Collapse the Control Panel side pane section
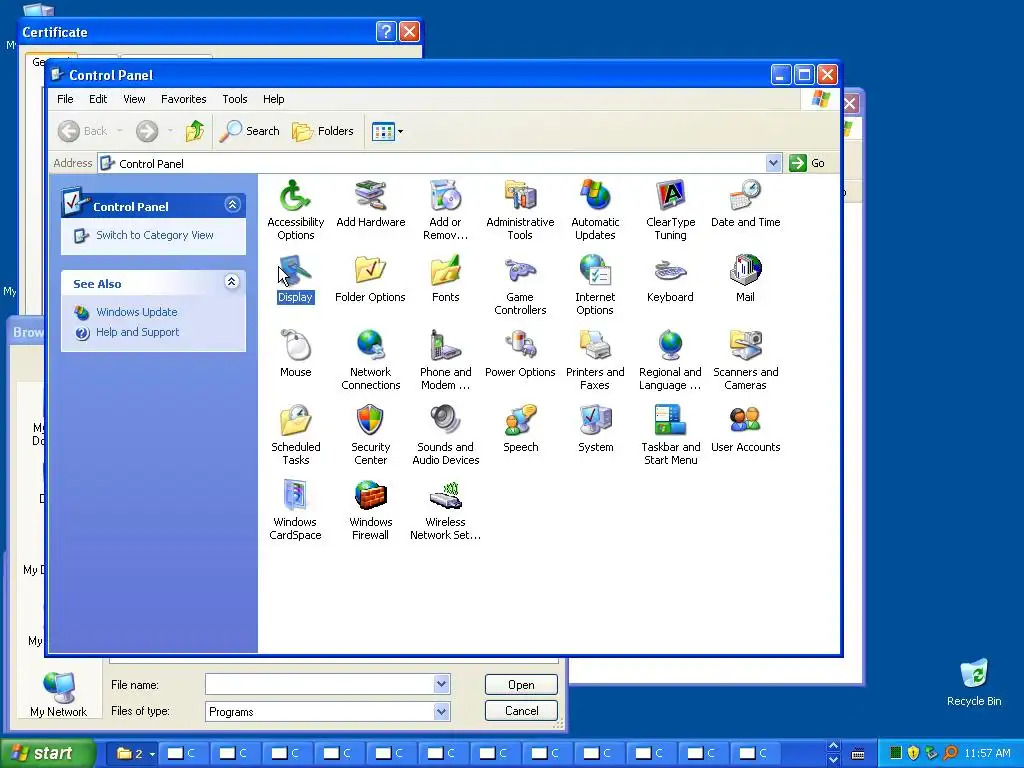The image size is (1024, 768). pos(232,205)
